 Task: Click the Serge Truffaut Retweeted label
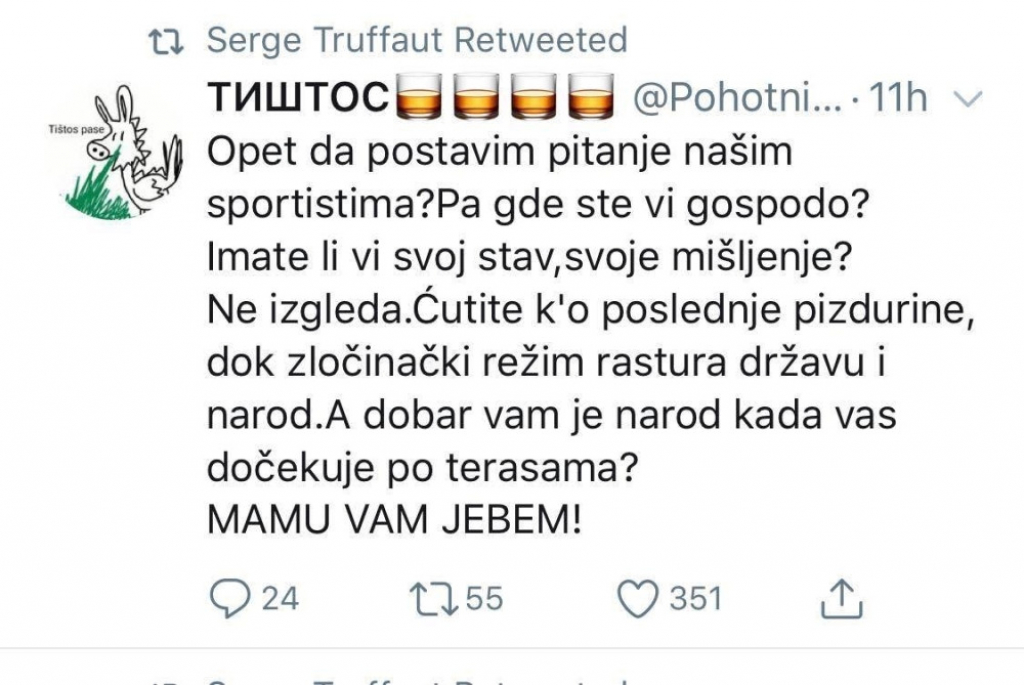(416, 41)
